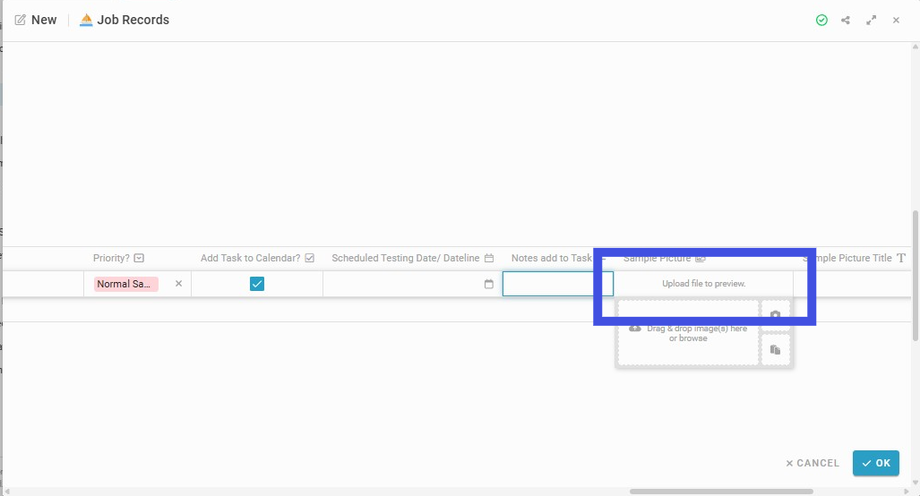Click the vertical scrollbar thumb on right
Viewport: 920px width, 496px height.
[x=915, y=276]
